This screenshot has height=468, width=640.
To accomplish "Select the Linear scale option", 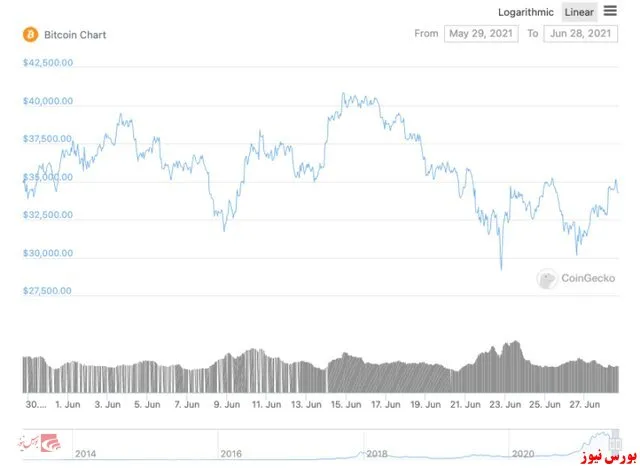I will click(579, 12).
